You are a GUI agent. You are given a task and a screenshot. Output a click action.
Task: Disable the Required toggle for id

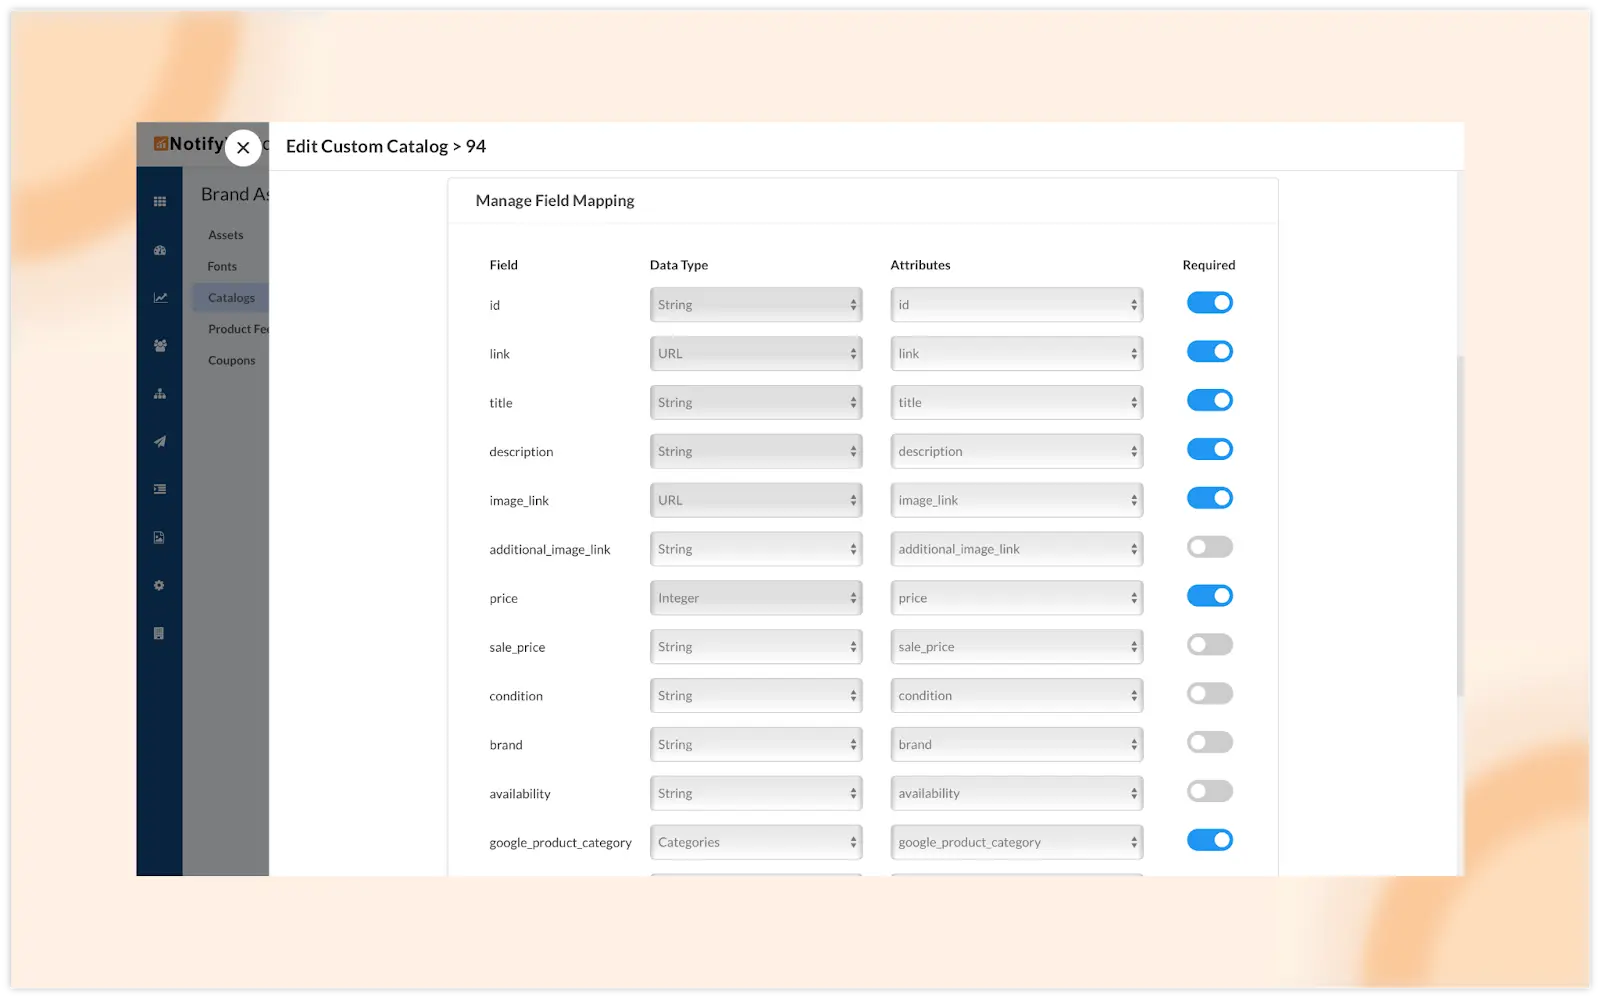pyautogui.click(x=1209, y=303)
